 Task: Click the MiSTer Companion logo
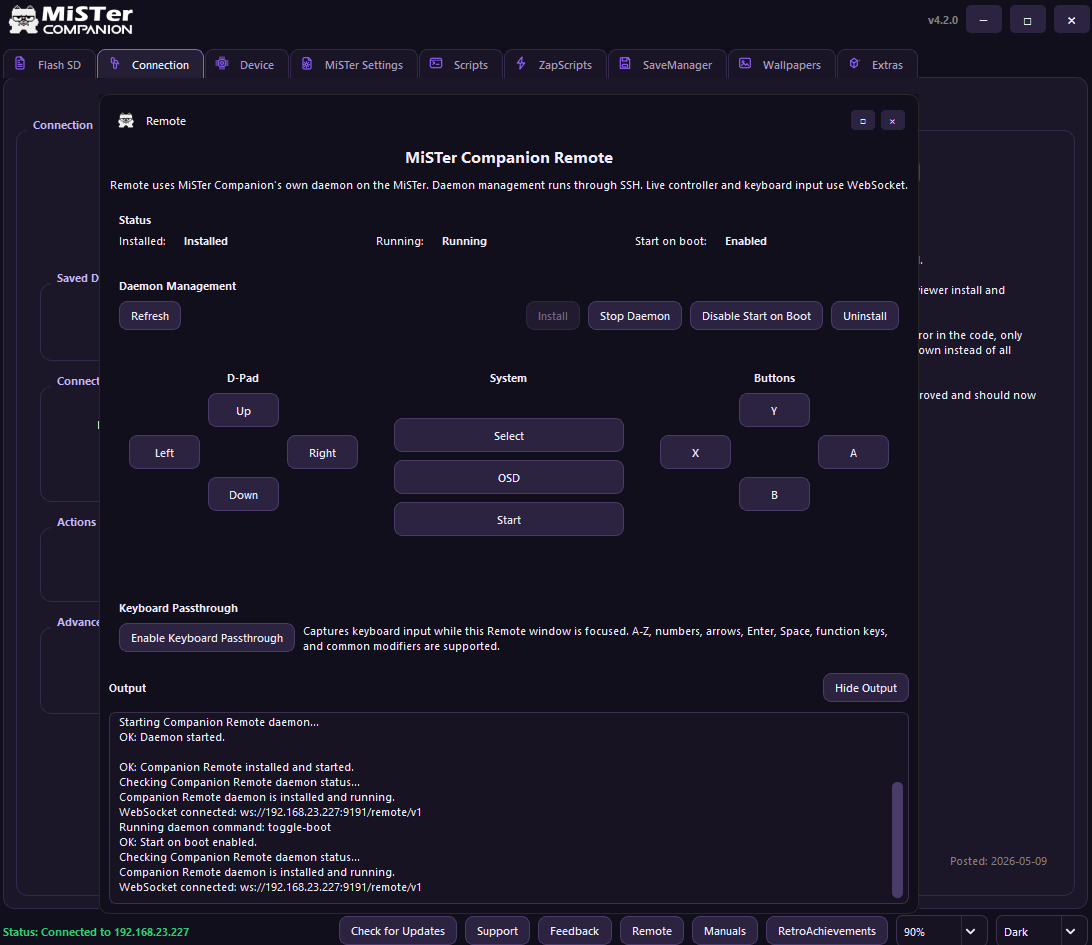click(70, 20)
